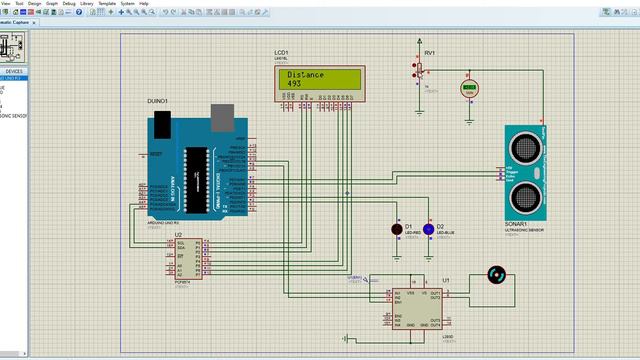This screenshot has height=360, width=640.
Task: Select the U2 PCF8574 chip
Action: 189,259
